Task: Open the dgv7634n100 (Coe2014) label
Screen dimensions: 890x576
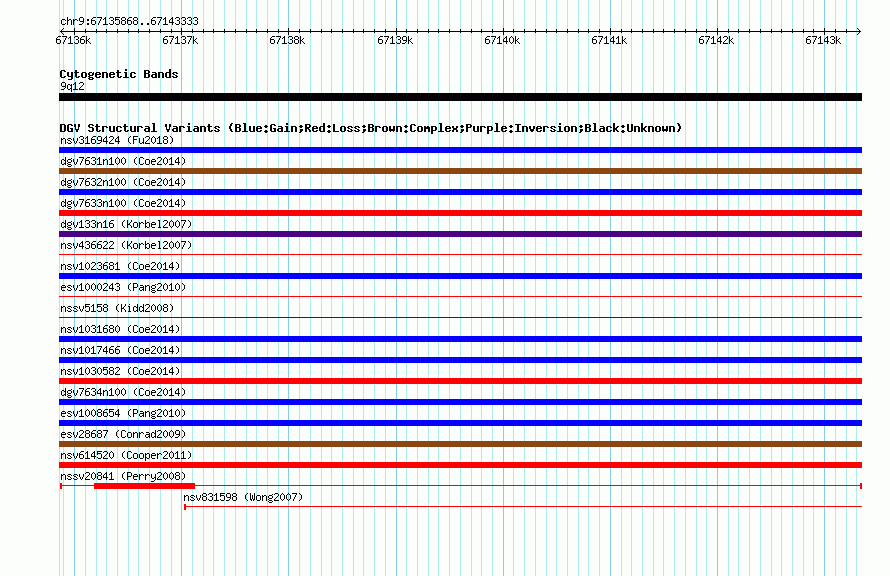Action: tap(123, 392)
